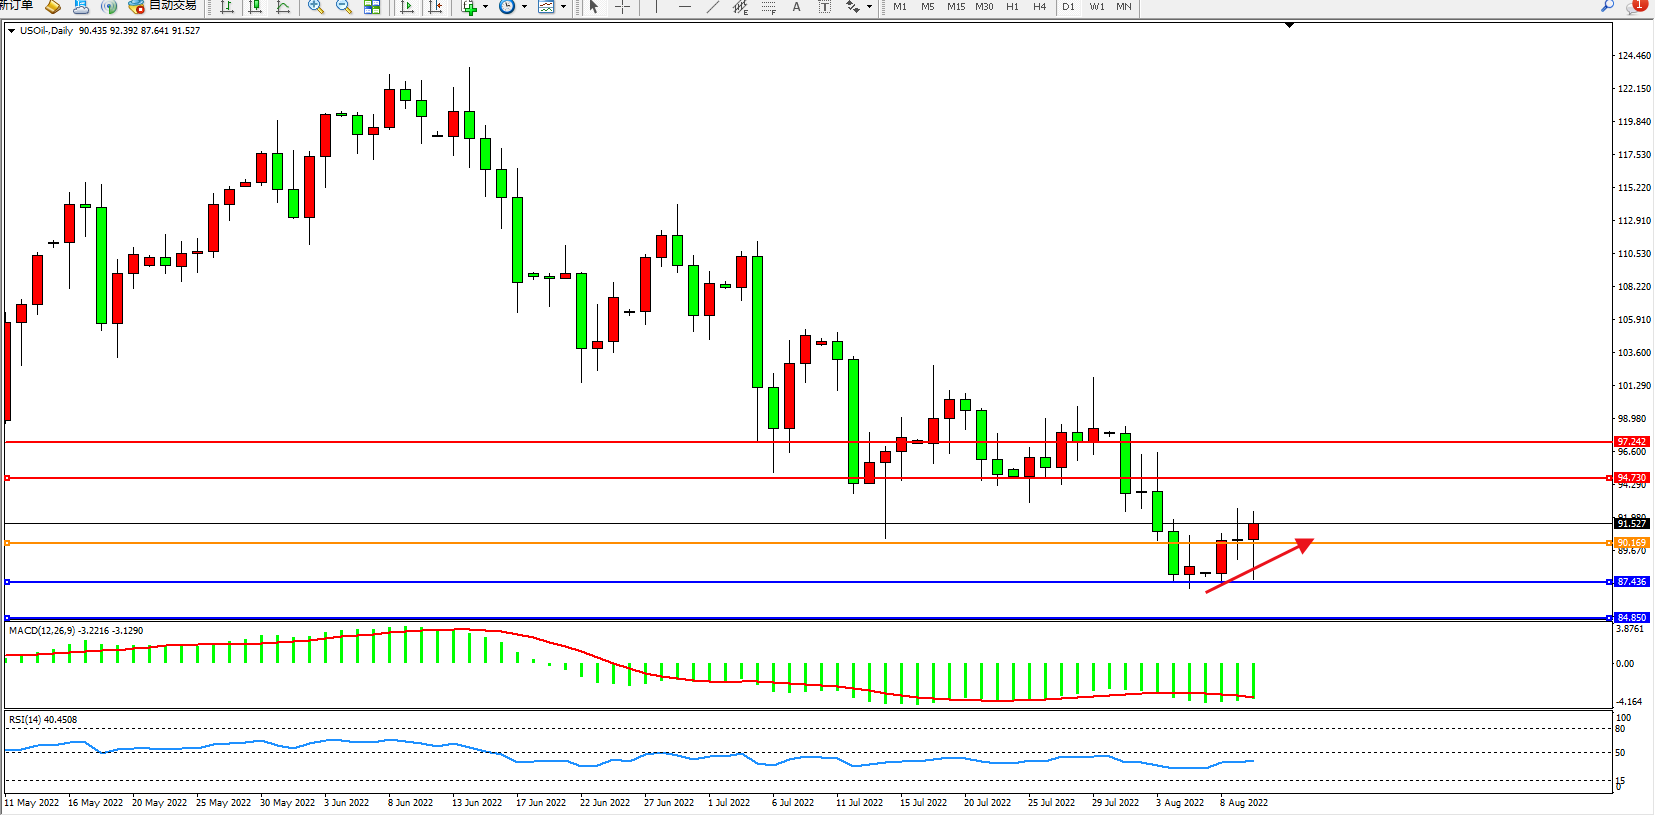Open the Indicators list dropdown arrow
1655x816 pixels.
pyautogui.click(x=485, y=7)
